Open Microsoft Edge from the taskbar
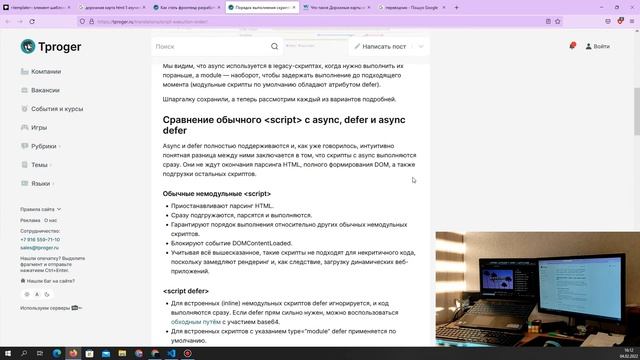This screenshot has width=640, height=360. pos(57,353)
